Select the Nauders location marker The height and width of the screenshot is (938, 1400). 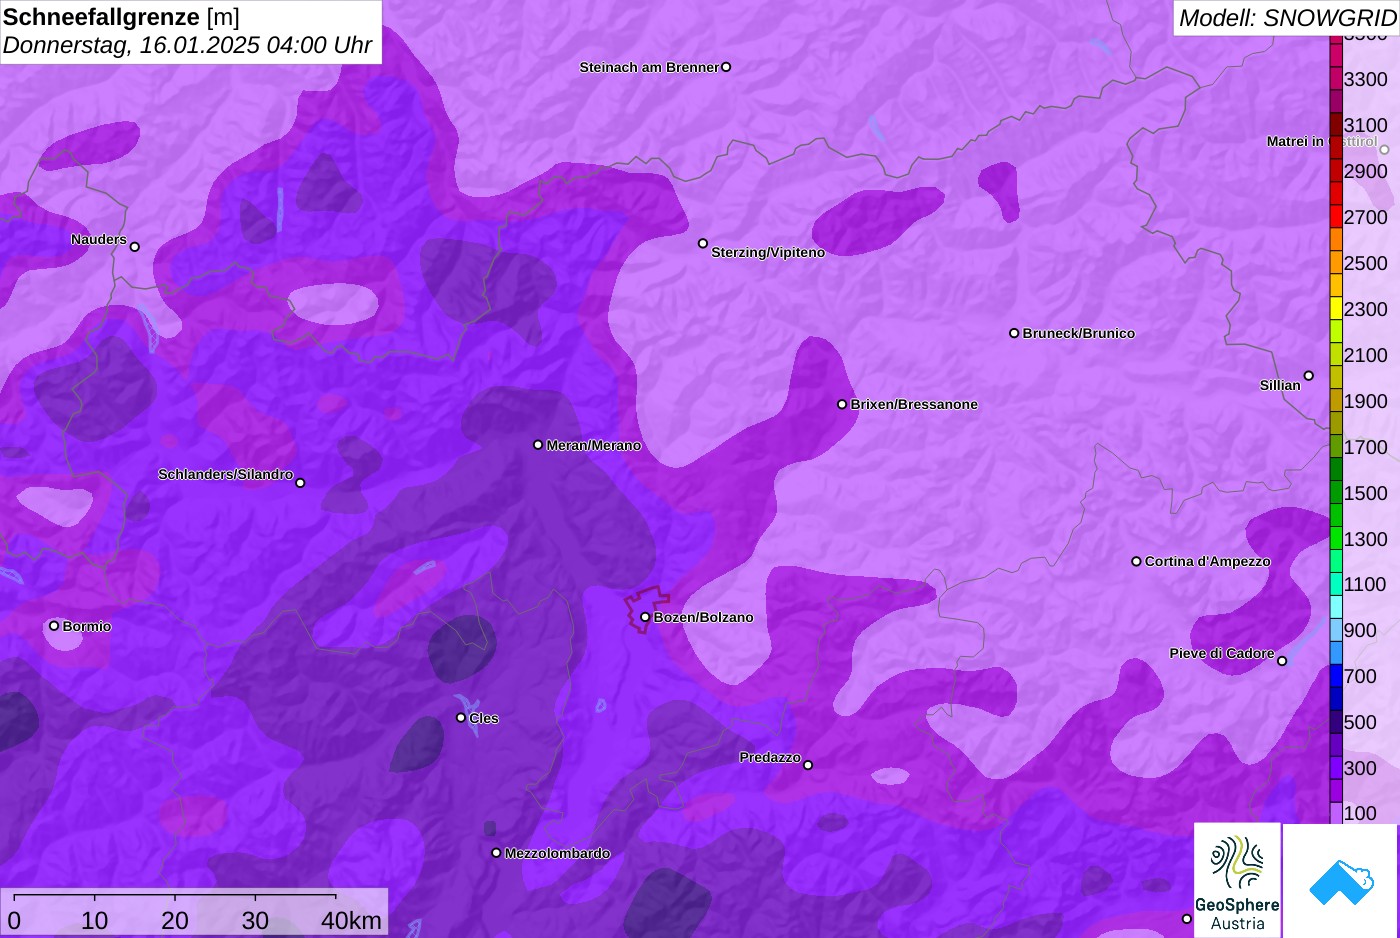point(135,247)
